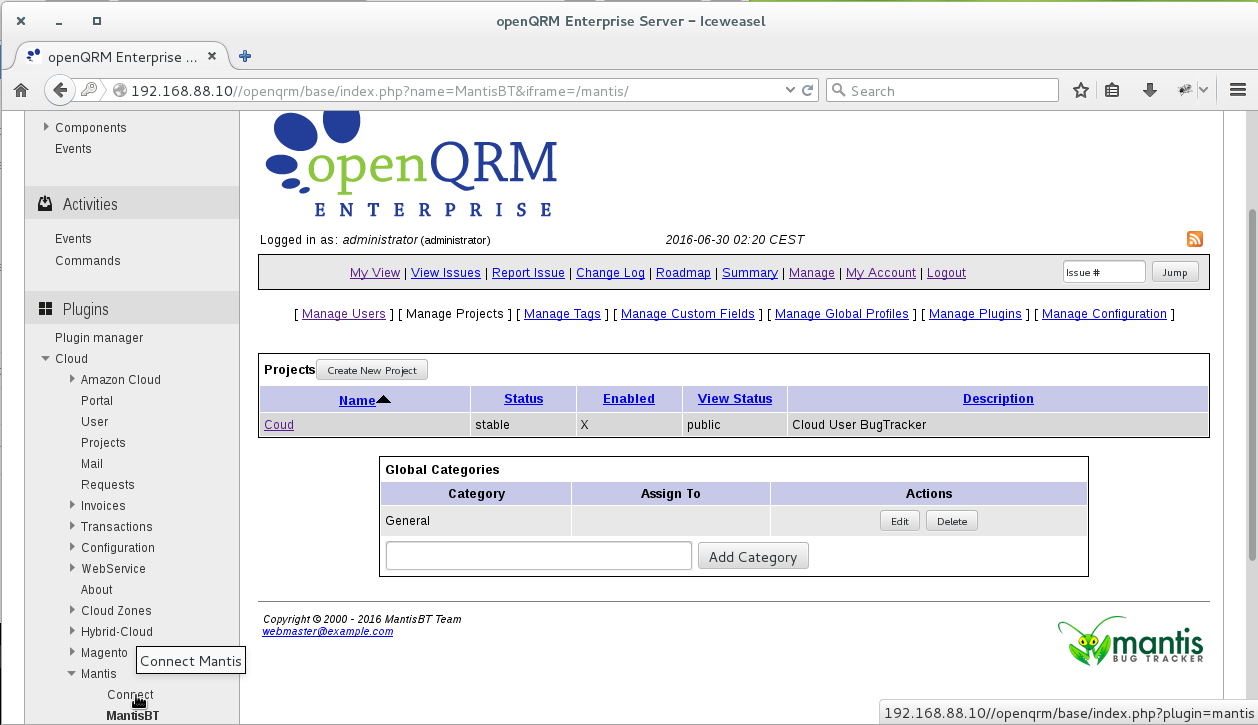Switch to the Manage Users section

344,314
